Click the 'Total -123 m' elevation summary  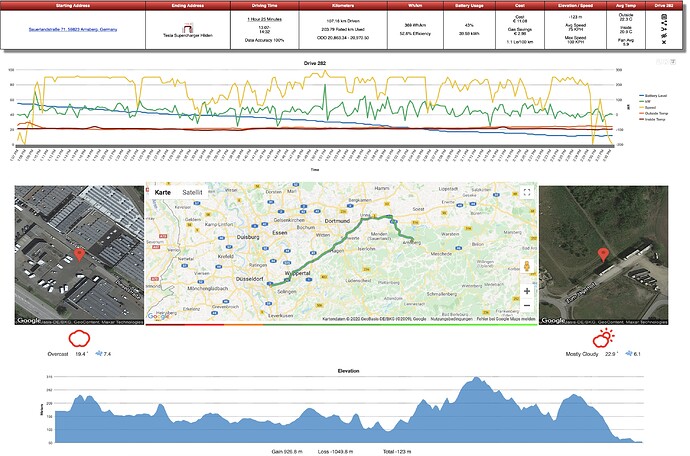[x=397, y=452]
